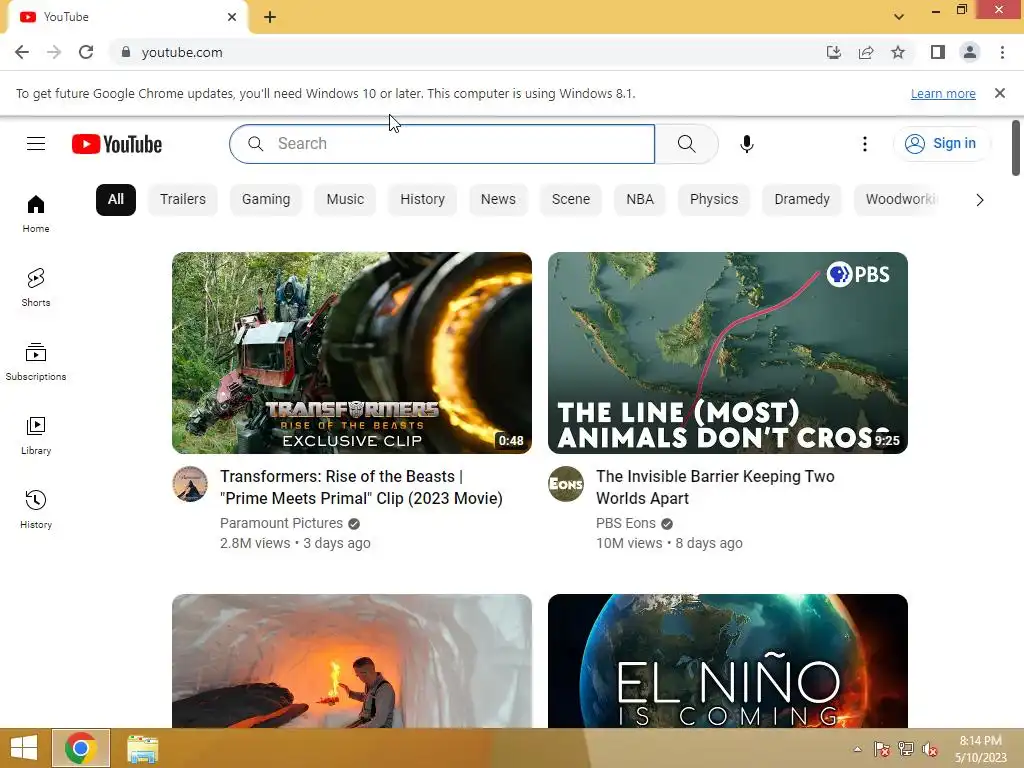Open the PBS Eons channel avatar
The image size is (1024, 768).
pyautogui.click(x=566, y=484)
